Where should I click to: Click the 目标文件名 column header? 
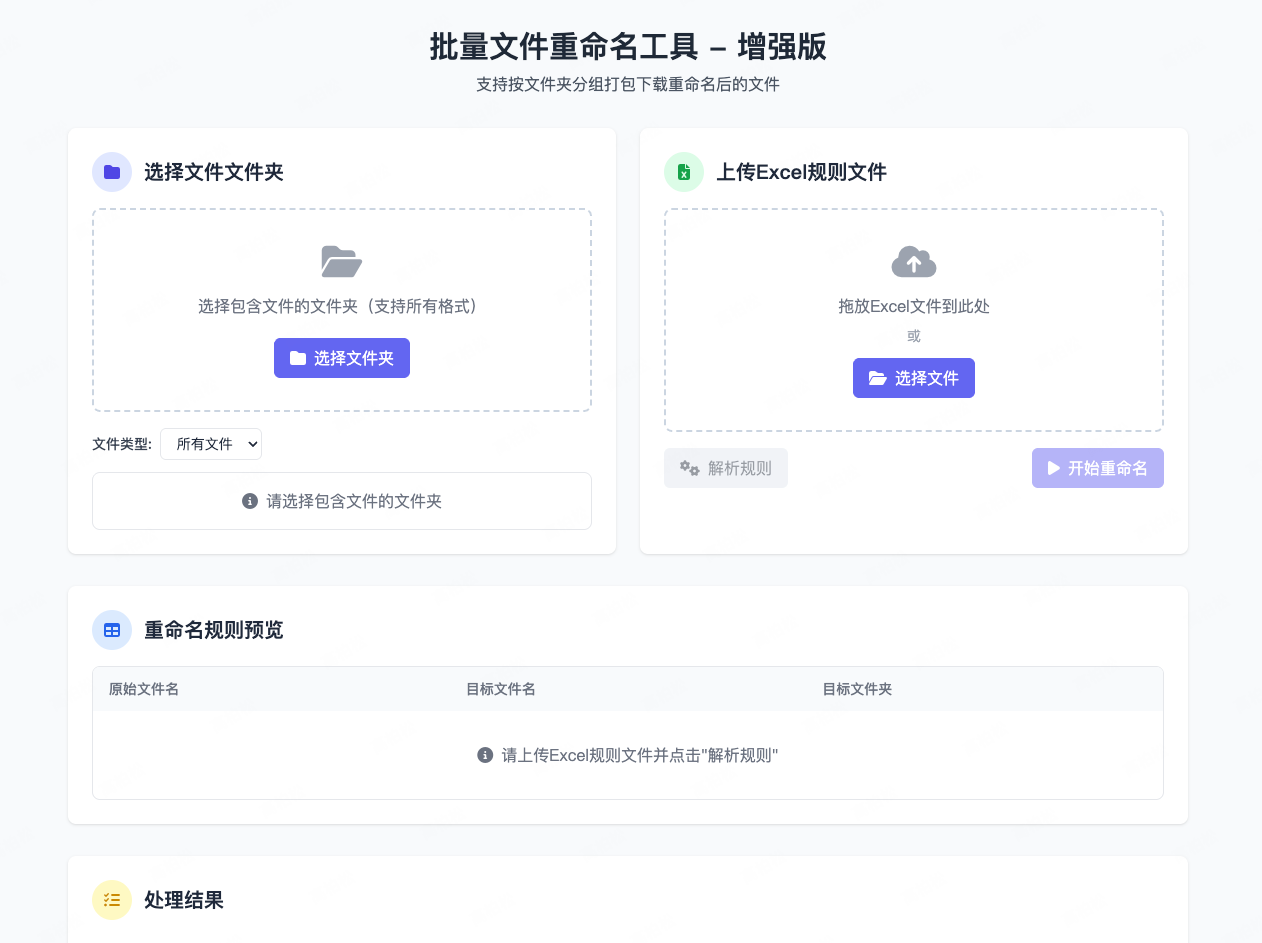(501, 689)
